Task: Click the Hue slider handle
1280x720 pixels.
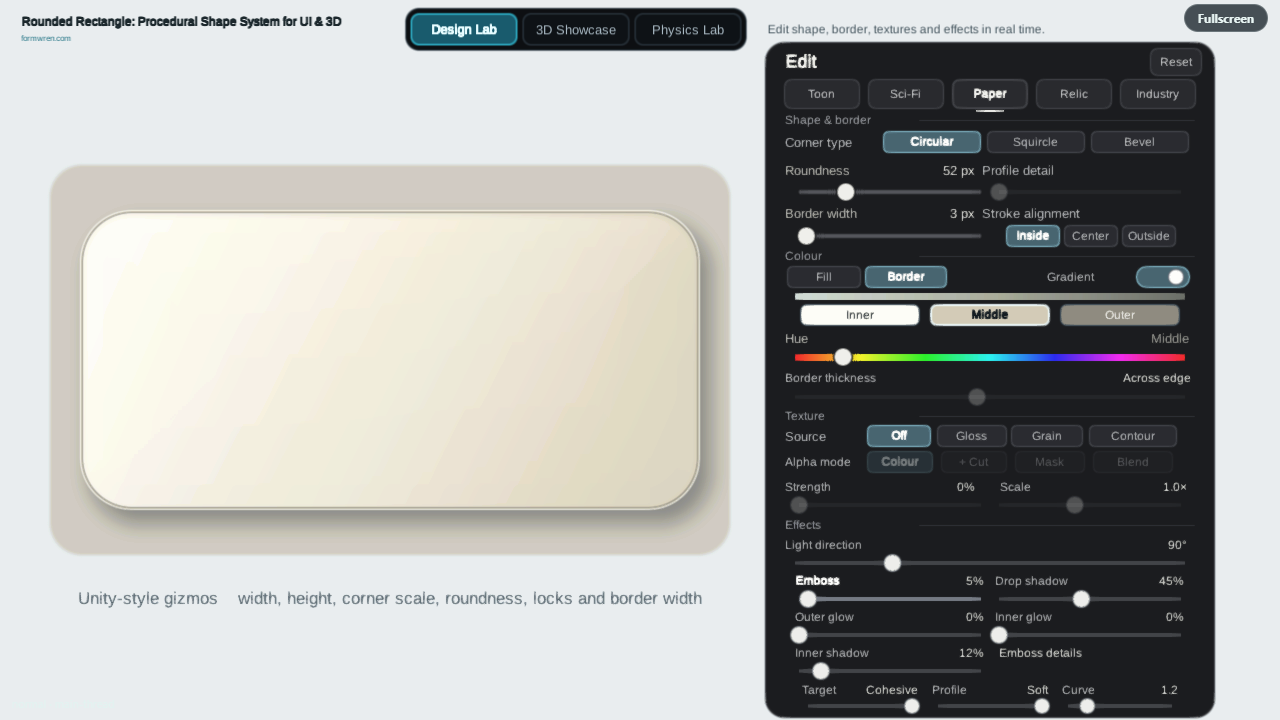Action: (x=843, y=357)
